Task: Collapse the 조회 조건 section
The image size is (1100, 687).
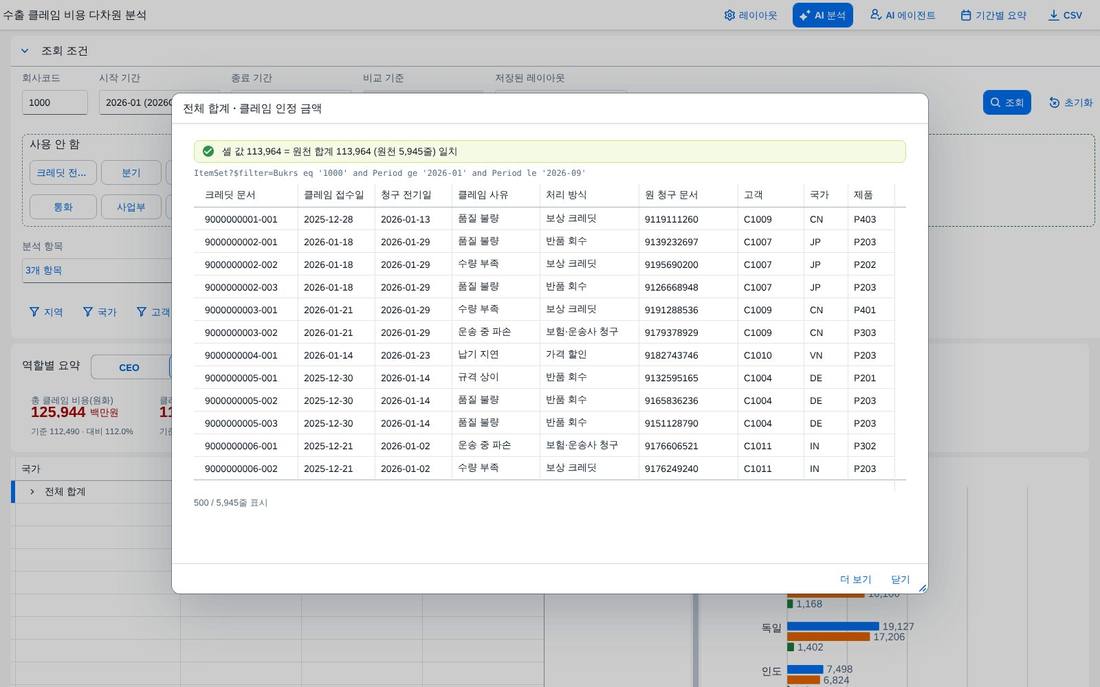Action: point(25,51)
